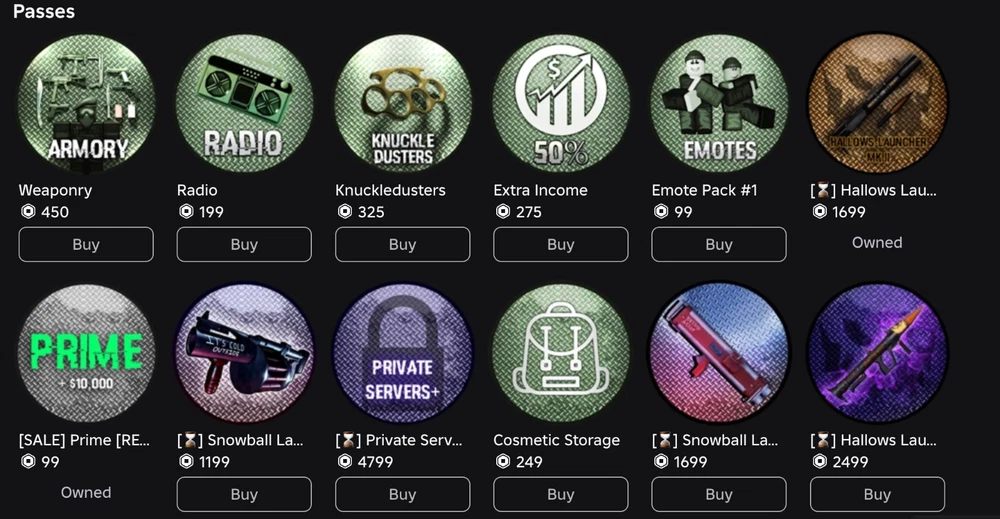View the red Snowball Launcher icon
1000x519 pixels.
(719, 353)
